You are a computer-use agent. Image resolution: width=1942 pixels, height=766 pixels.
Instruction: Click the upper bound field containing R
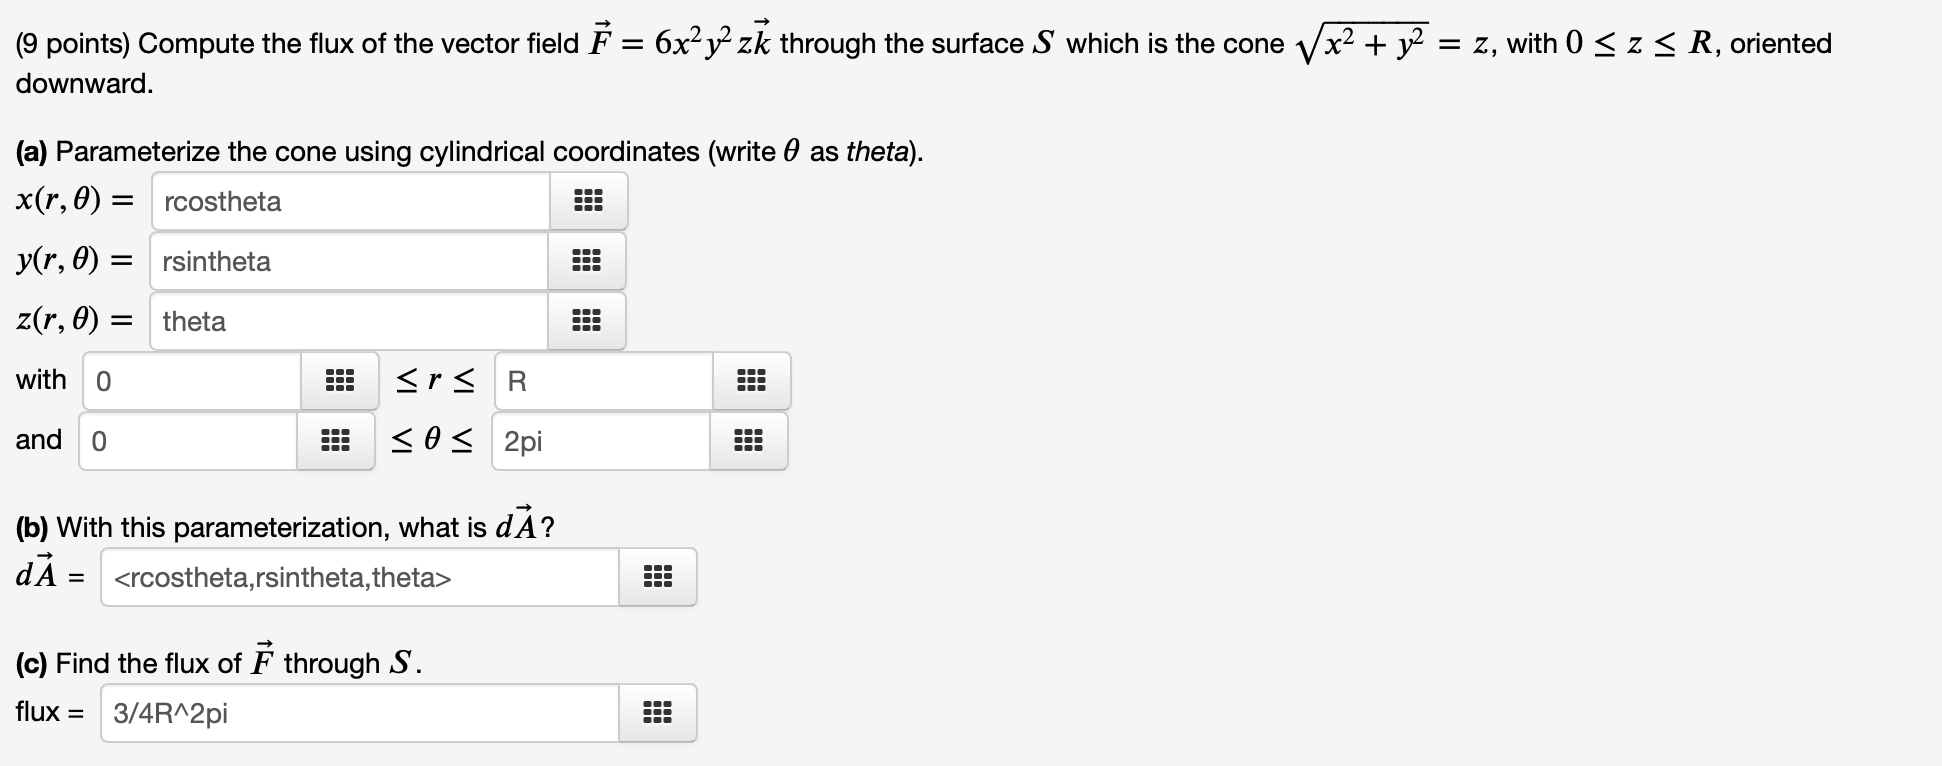coord(600,381)
